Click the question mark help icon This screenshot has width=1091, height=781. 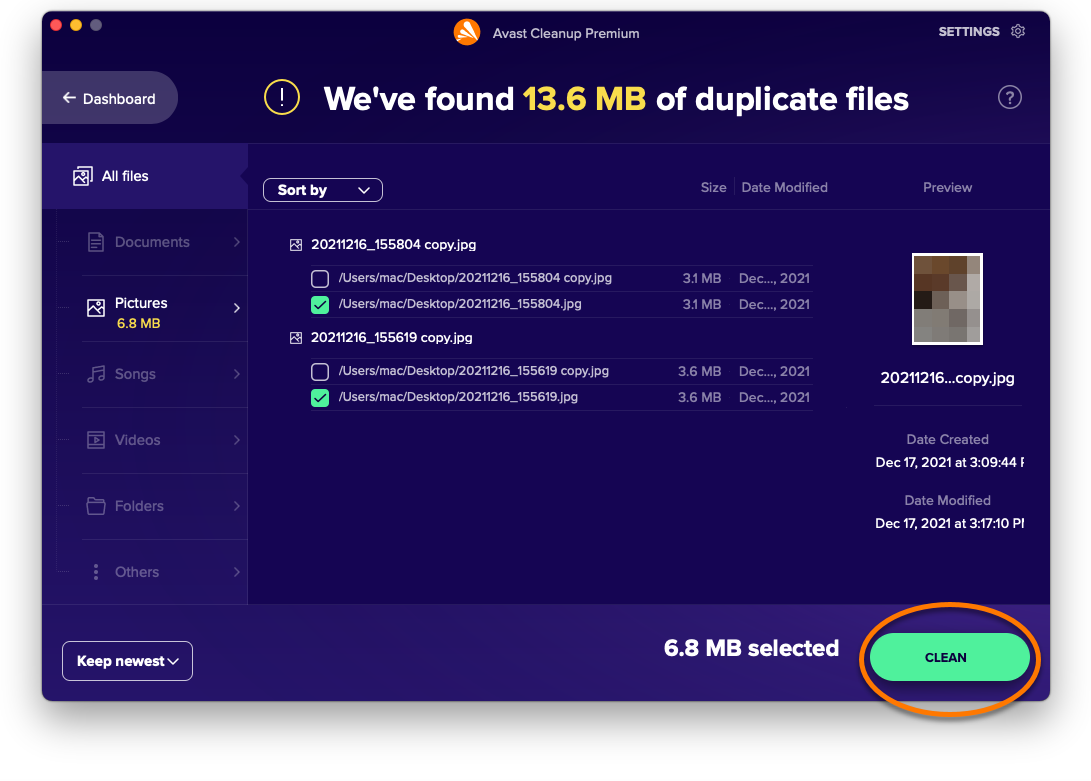[x=1010, y=97]
